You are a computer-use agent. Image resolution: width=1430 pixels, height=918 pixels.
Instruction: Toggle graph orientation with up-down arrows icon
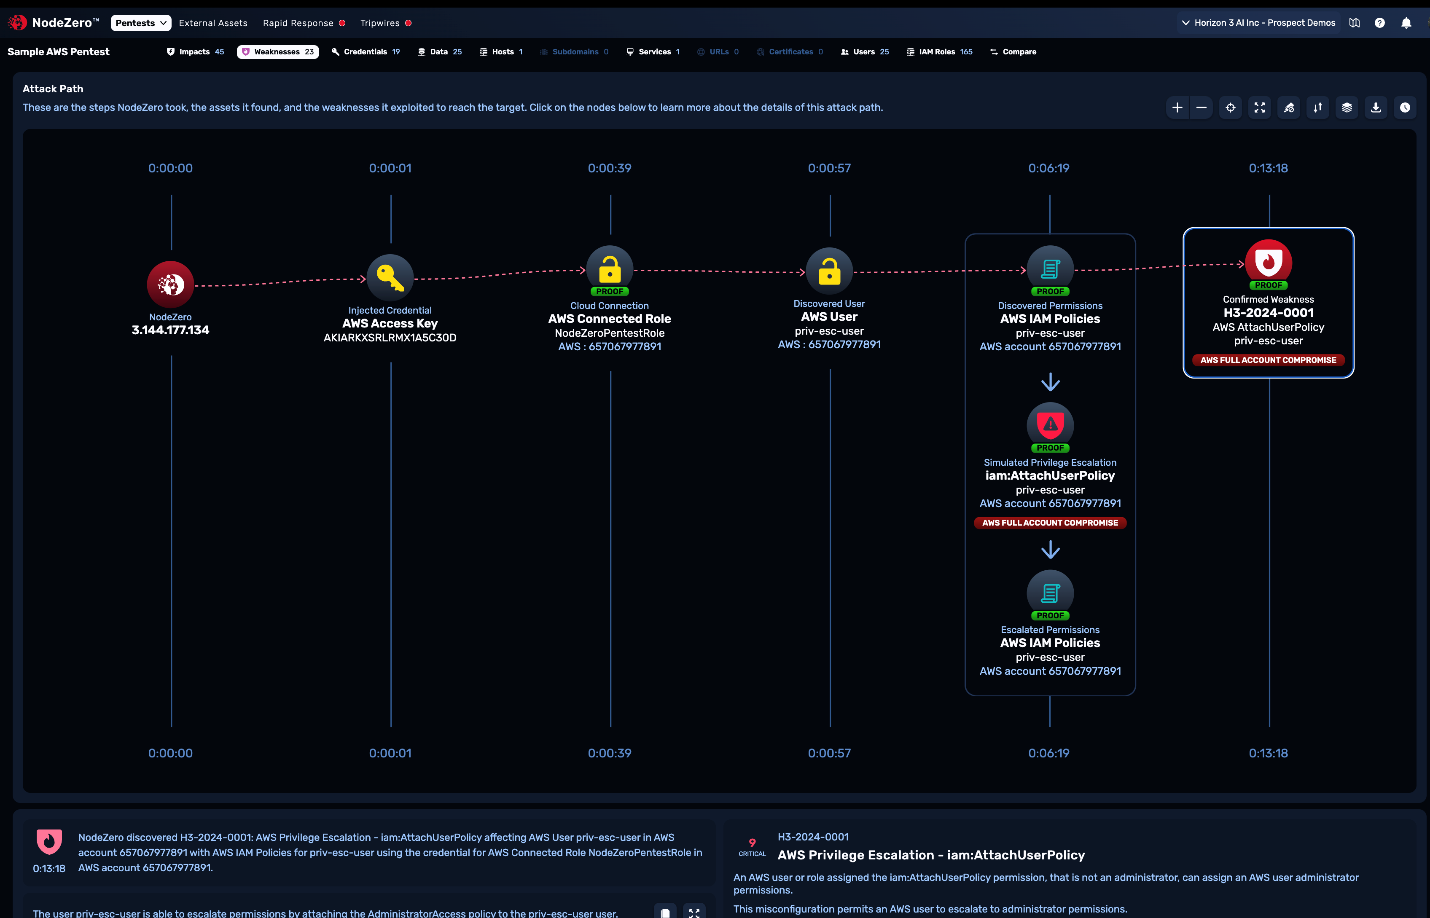tap(1318, 108)
